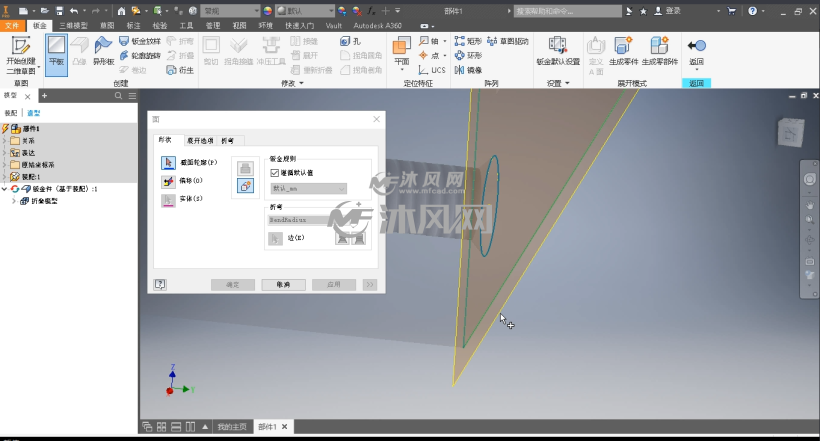Switch to the 草图 ribbon tab

(107, 26)
